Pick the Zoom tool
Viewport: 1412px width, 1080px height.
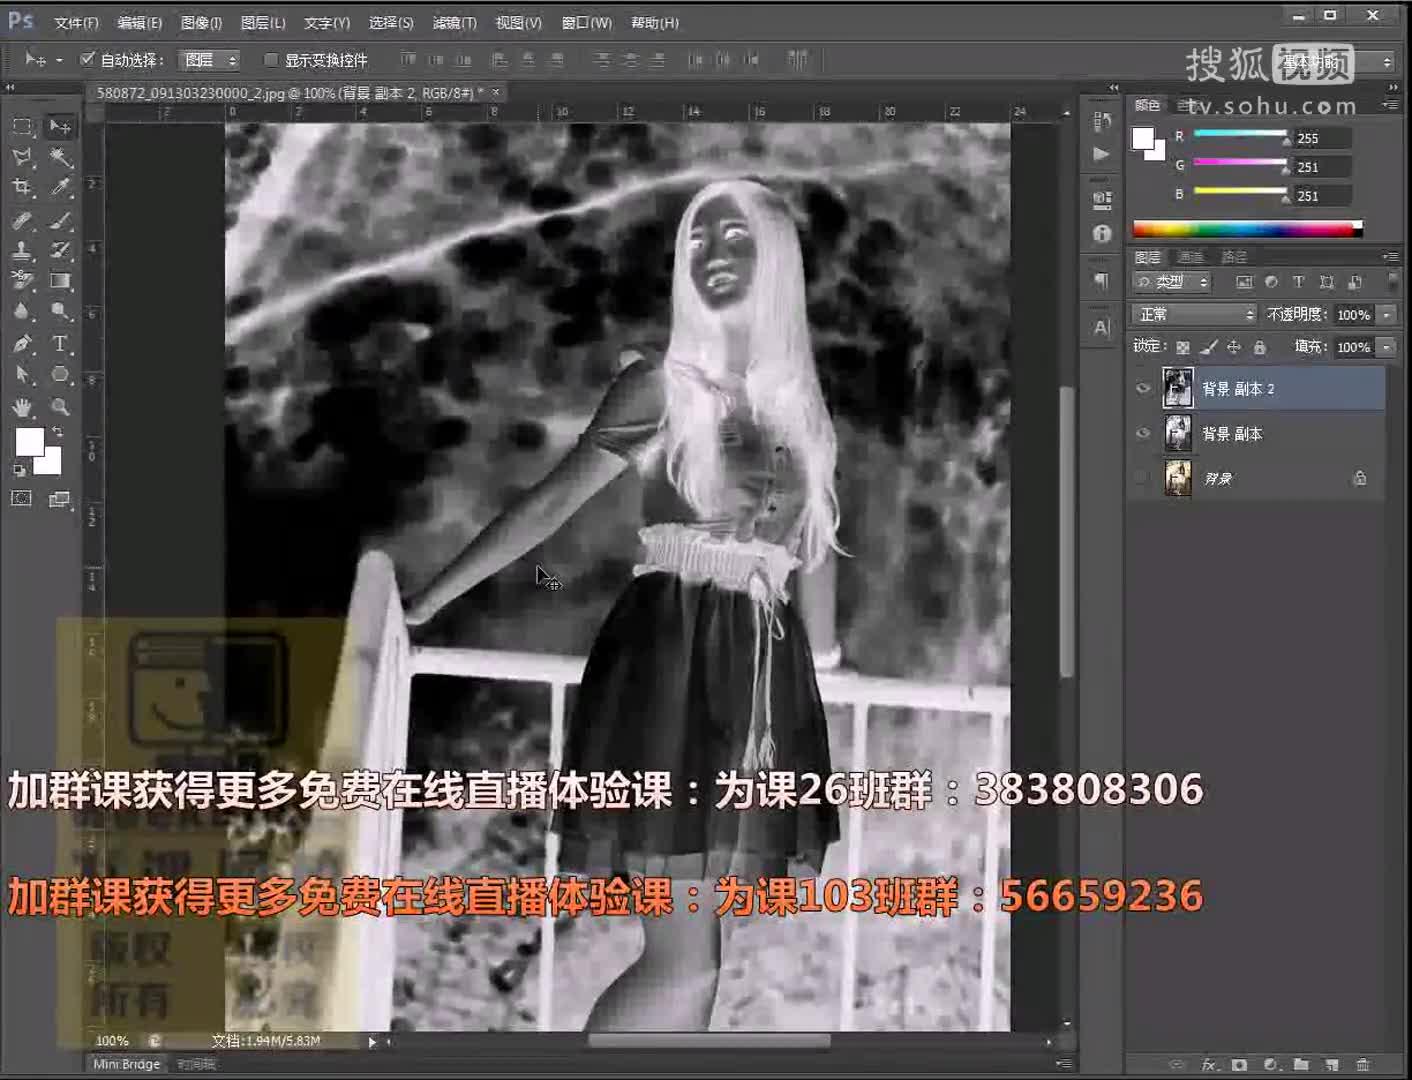pyautogui.click(x=60, y=408)
